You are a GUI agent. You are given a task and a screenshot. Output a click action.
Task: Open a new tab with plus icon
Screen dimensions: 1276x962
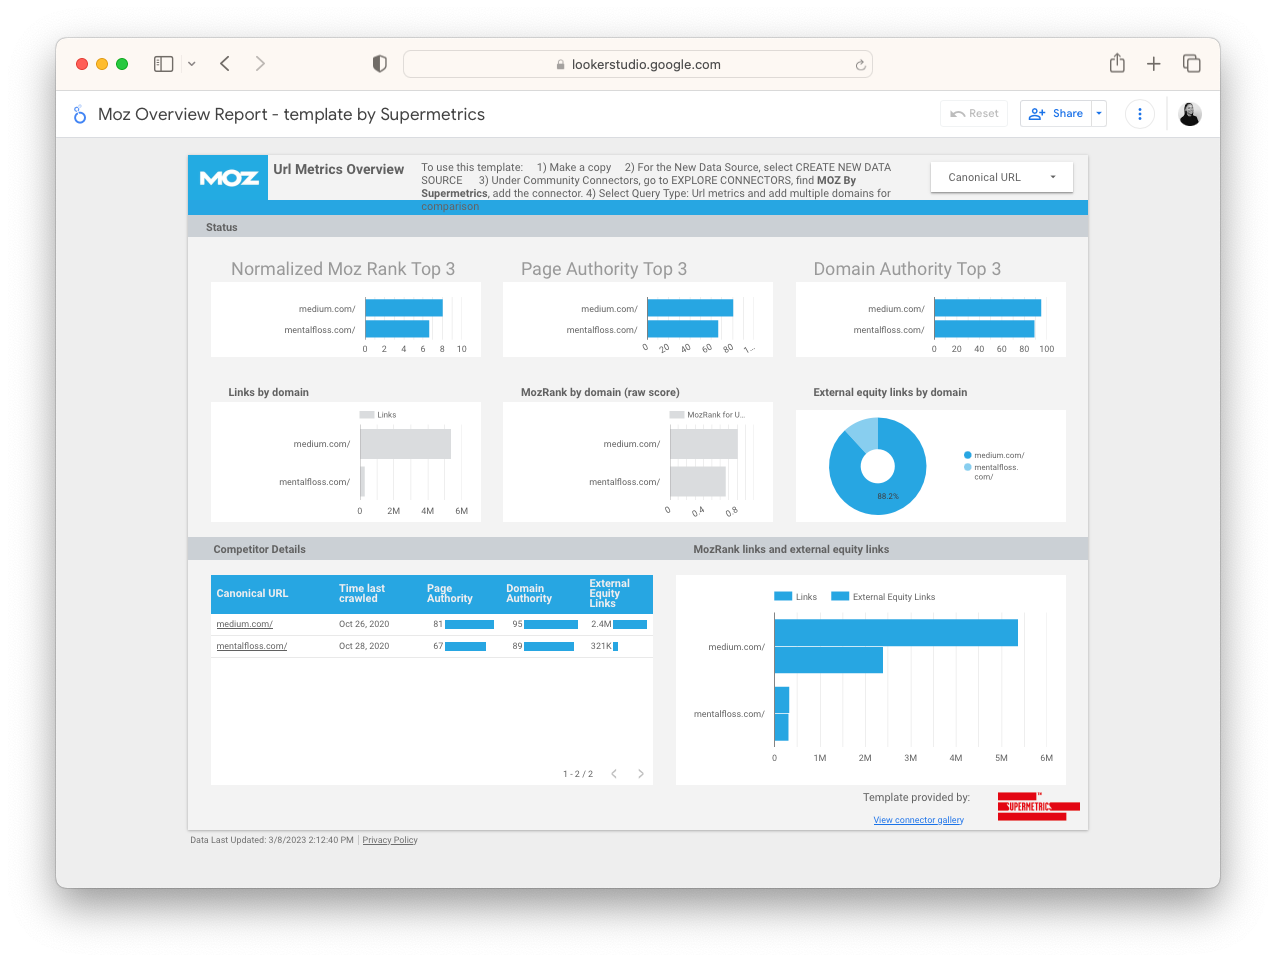click(1154, 64)
